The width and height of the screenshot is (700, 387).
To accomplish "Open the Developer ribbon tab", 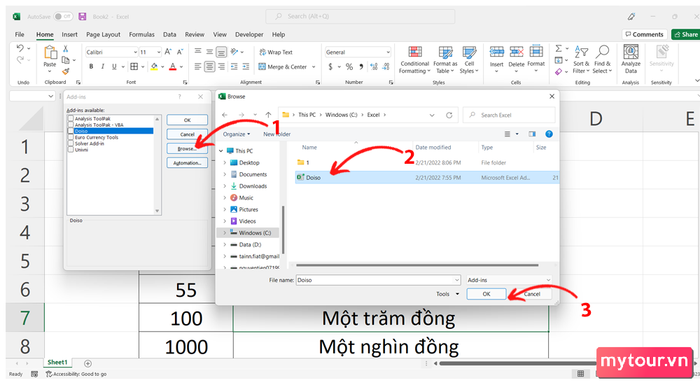I will coord(249,34).
